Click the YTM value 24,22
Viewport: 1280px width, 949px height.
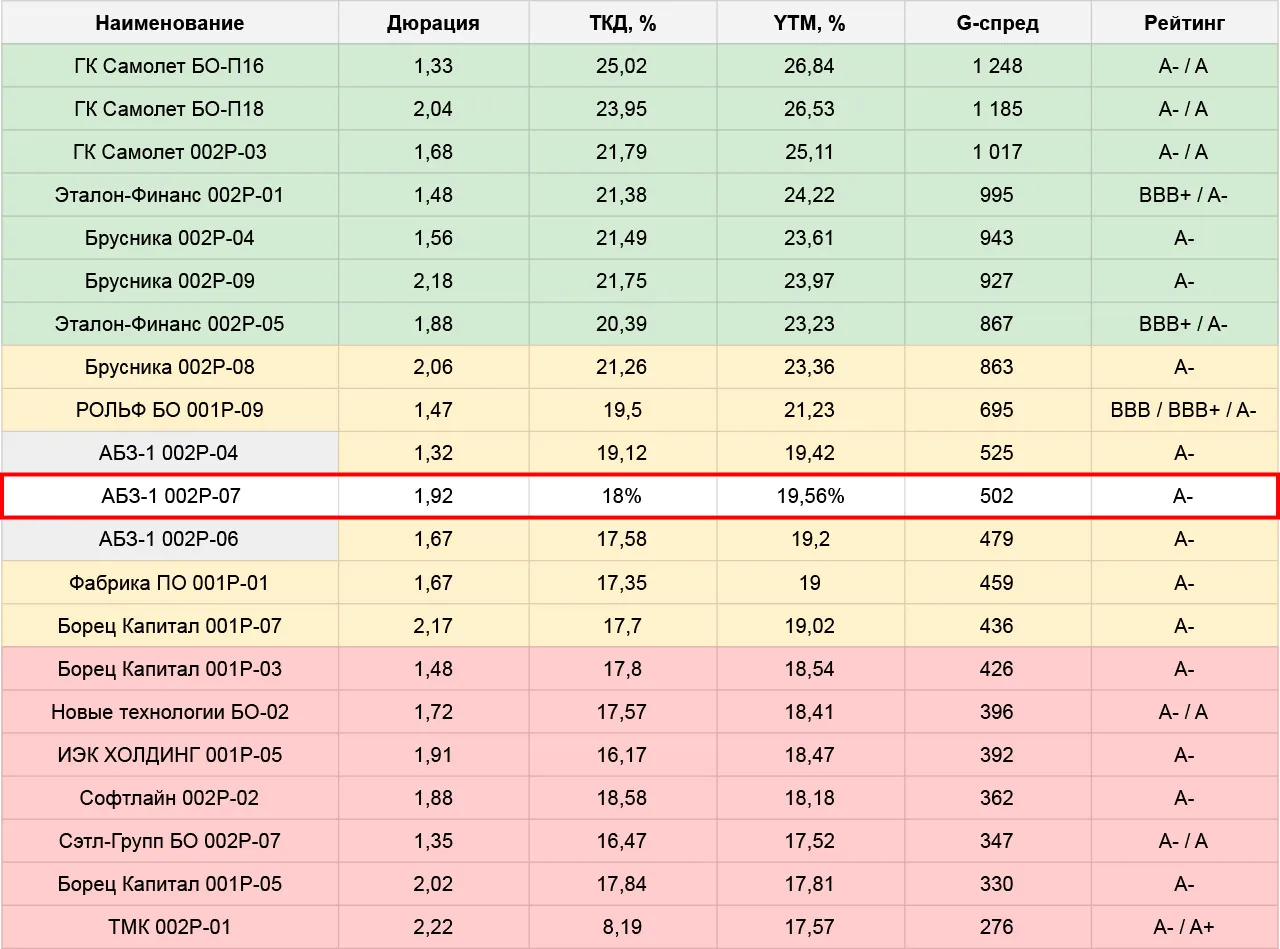(x=810, y=195)
